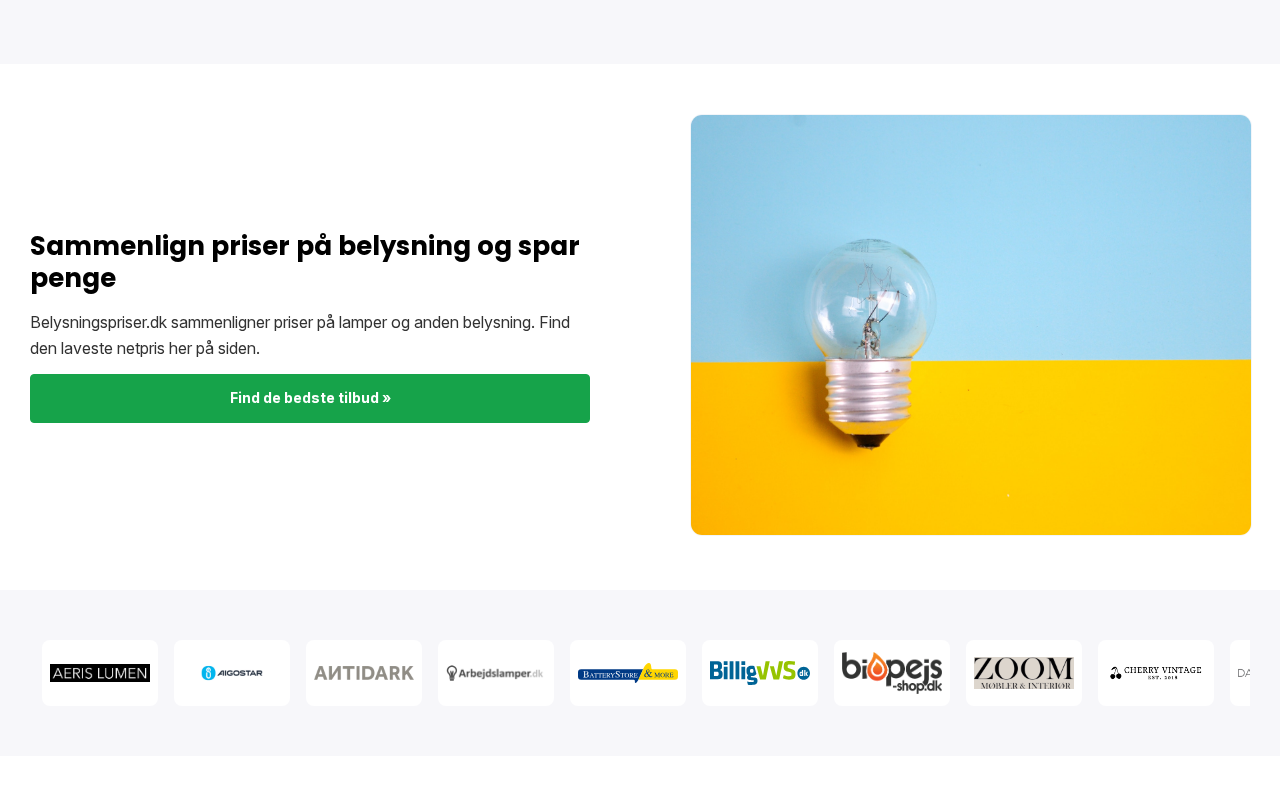Open the partially visible last logo tile
The image size is (1280, 800).
pyautogui.click(x=1241, y=673)
